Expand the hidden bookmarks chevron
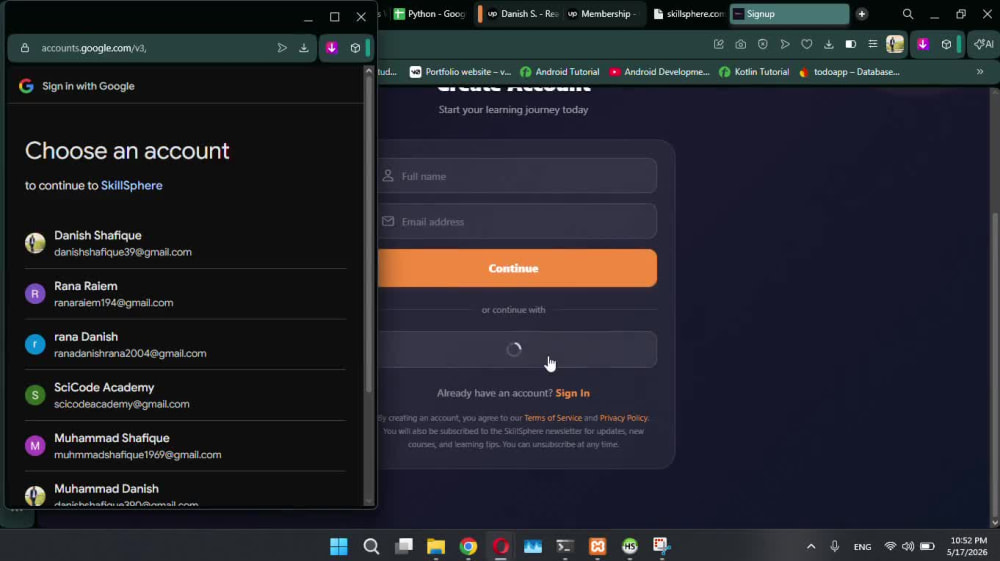 pyautogui.click(x=980, y=72)
